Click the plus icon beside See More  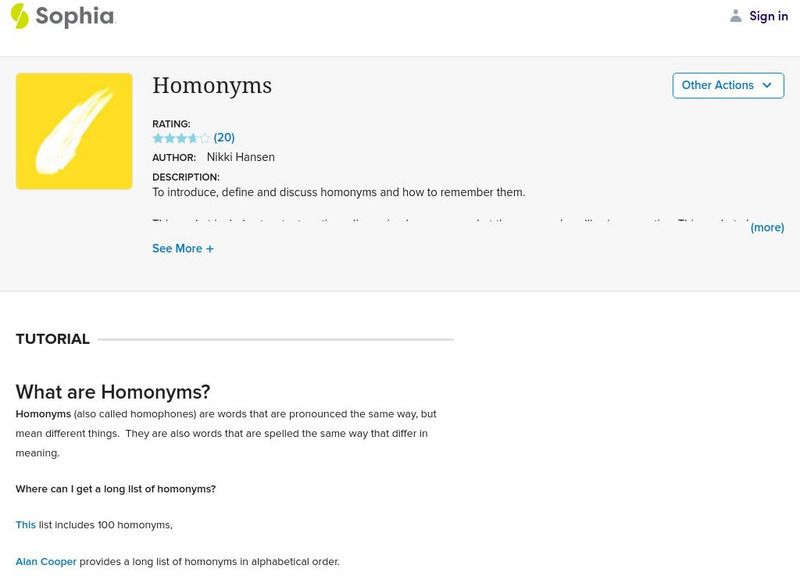click(x=210, y=249)
